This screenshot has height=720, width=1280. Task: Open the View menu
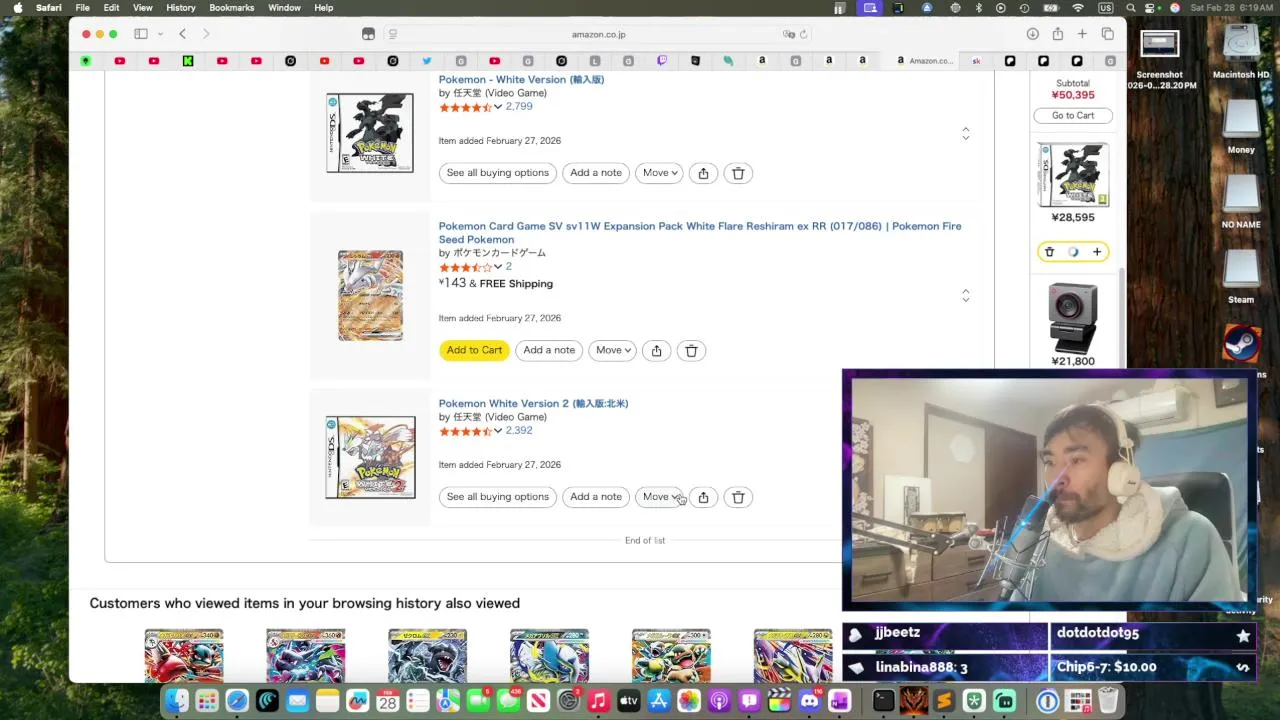point(143,8)
